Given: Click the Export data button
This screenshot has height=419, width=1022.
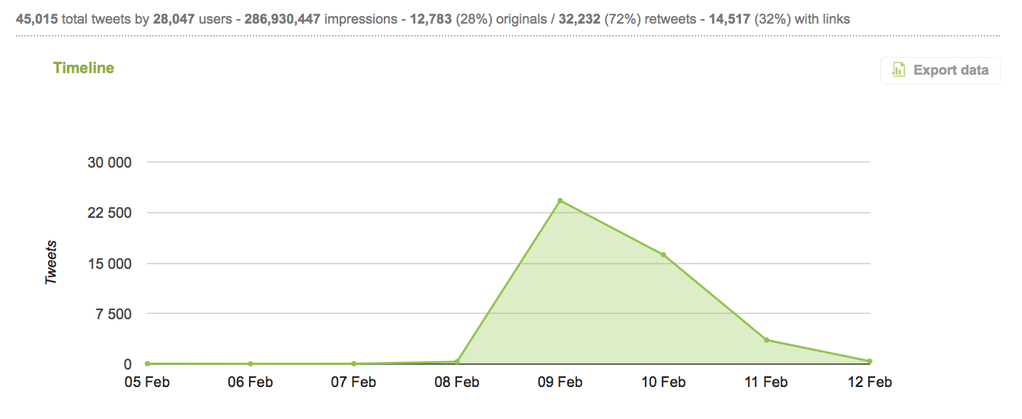Looking at the screenshot, I should tap(940, 70).
